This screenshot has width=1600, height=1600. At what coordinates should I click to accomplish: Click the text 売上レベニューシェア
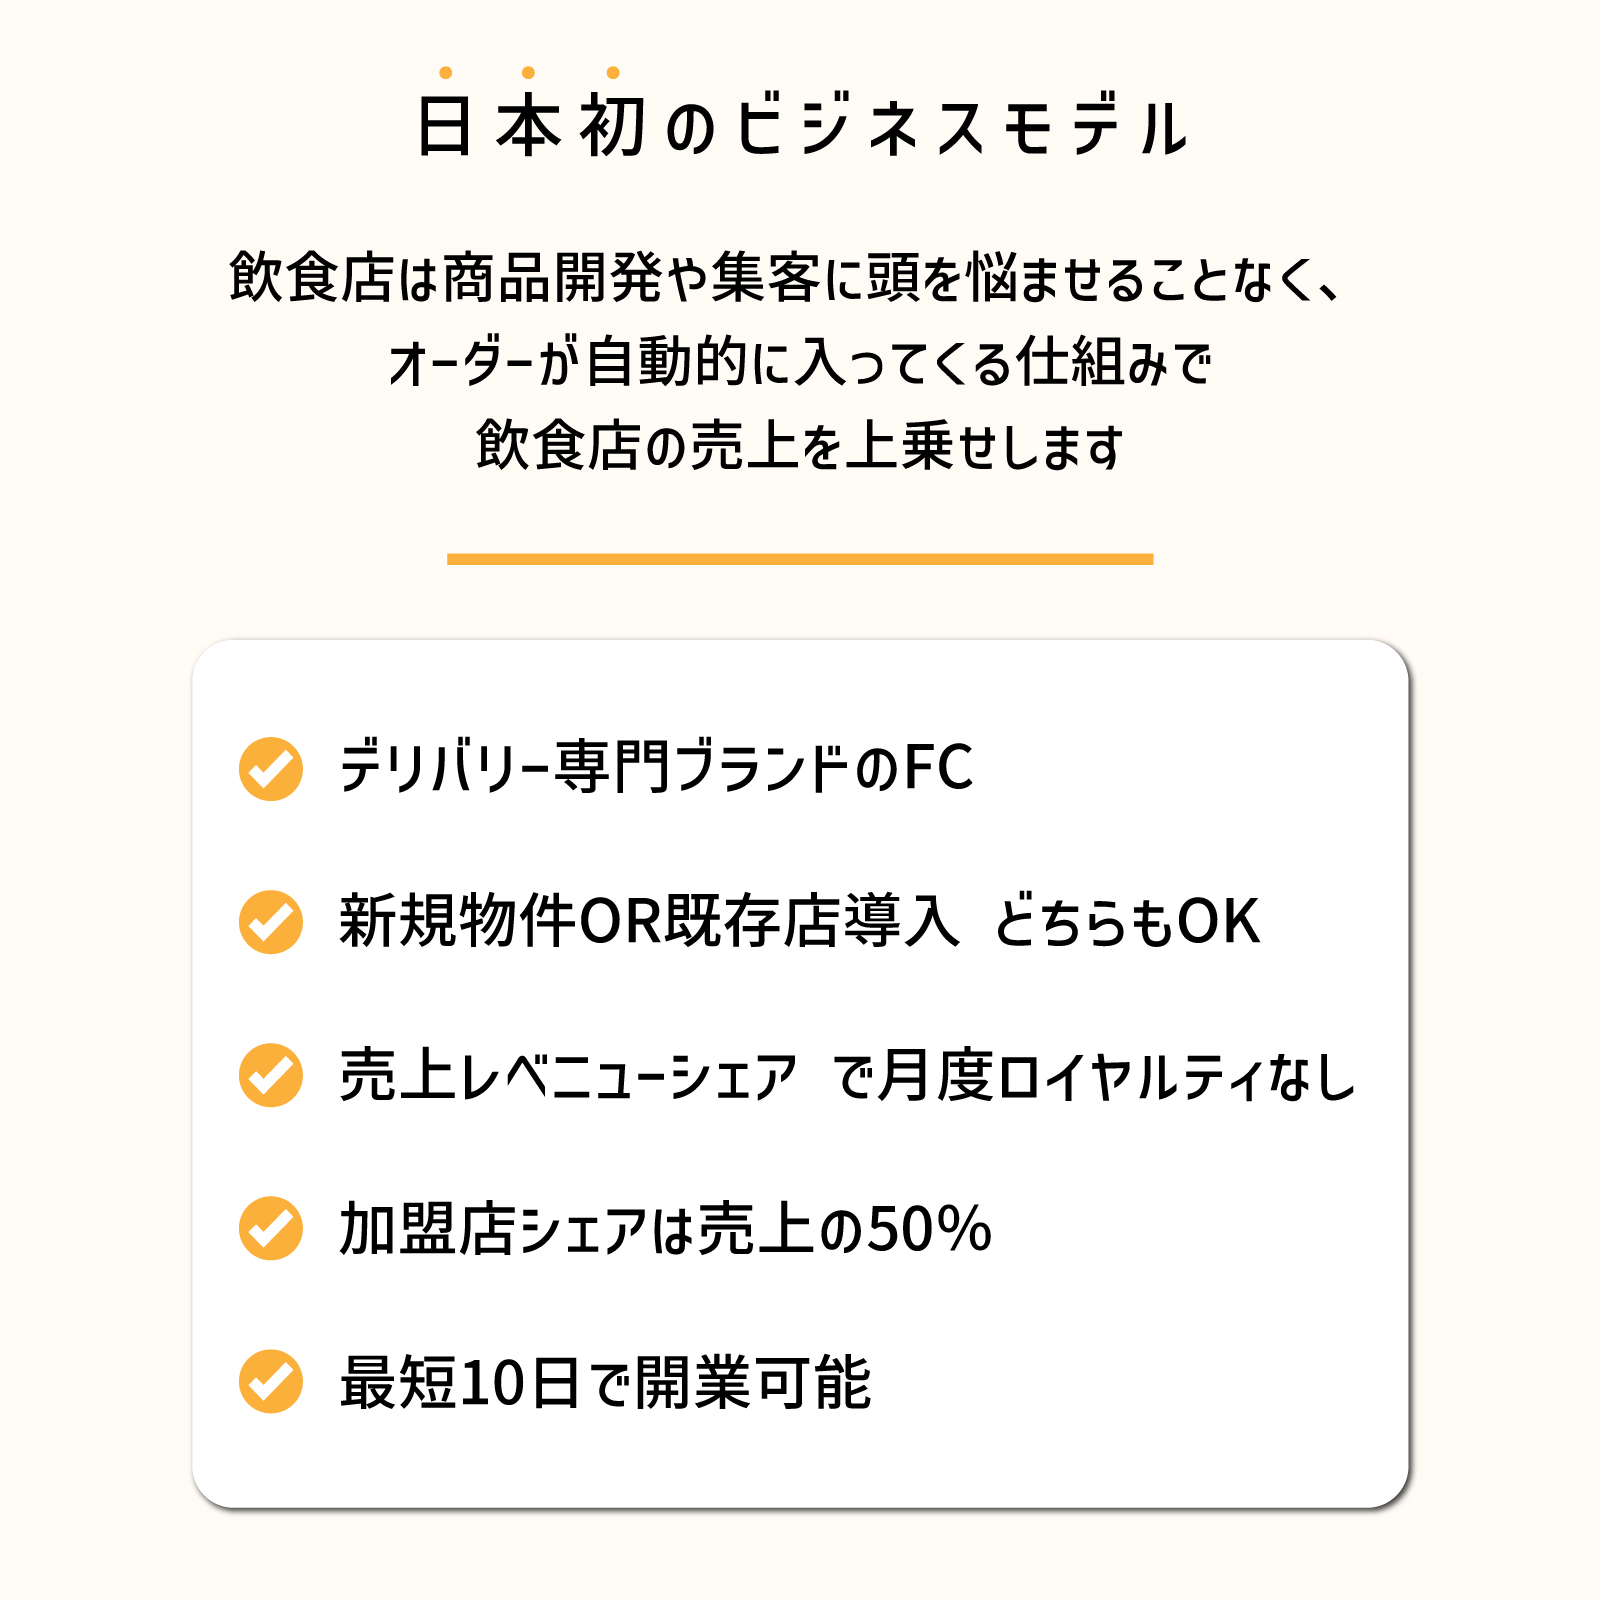[568, 1075]
